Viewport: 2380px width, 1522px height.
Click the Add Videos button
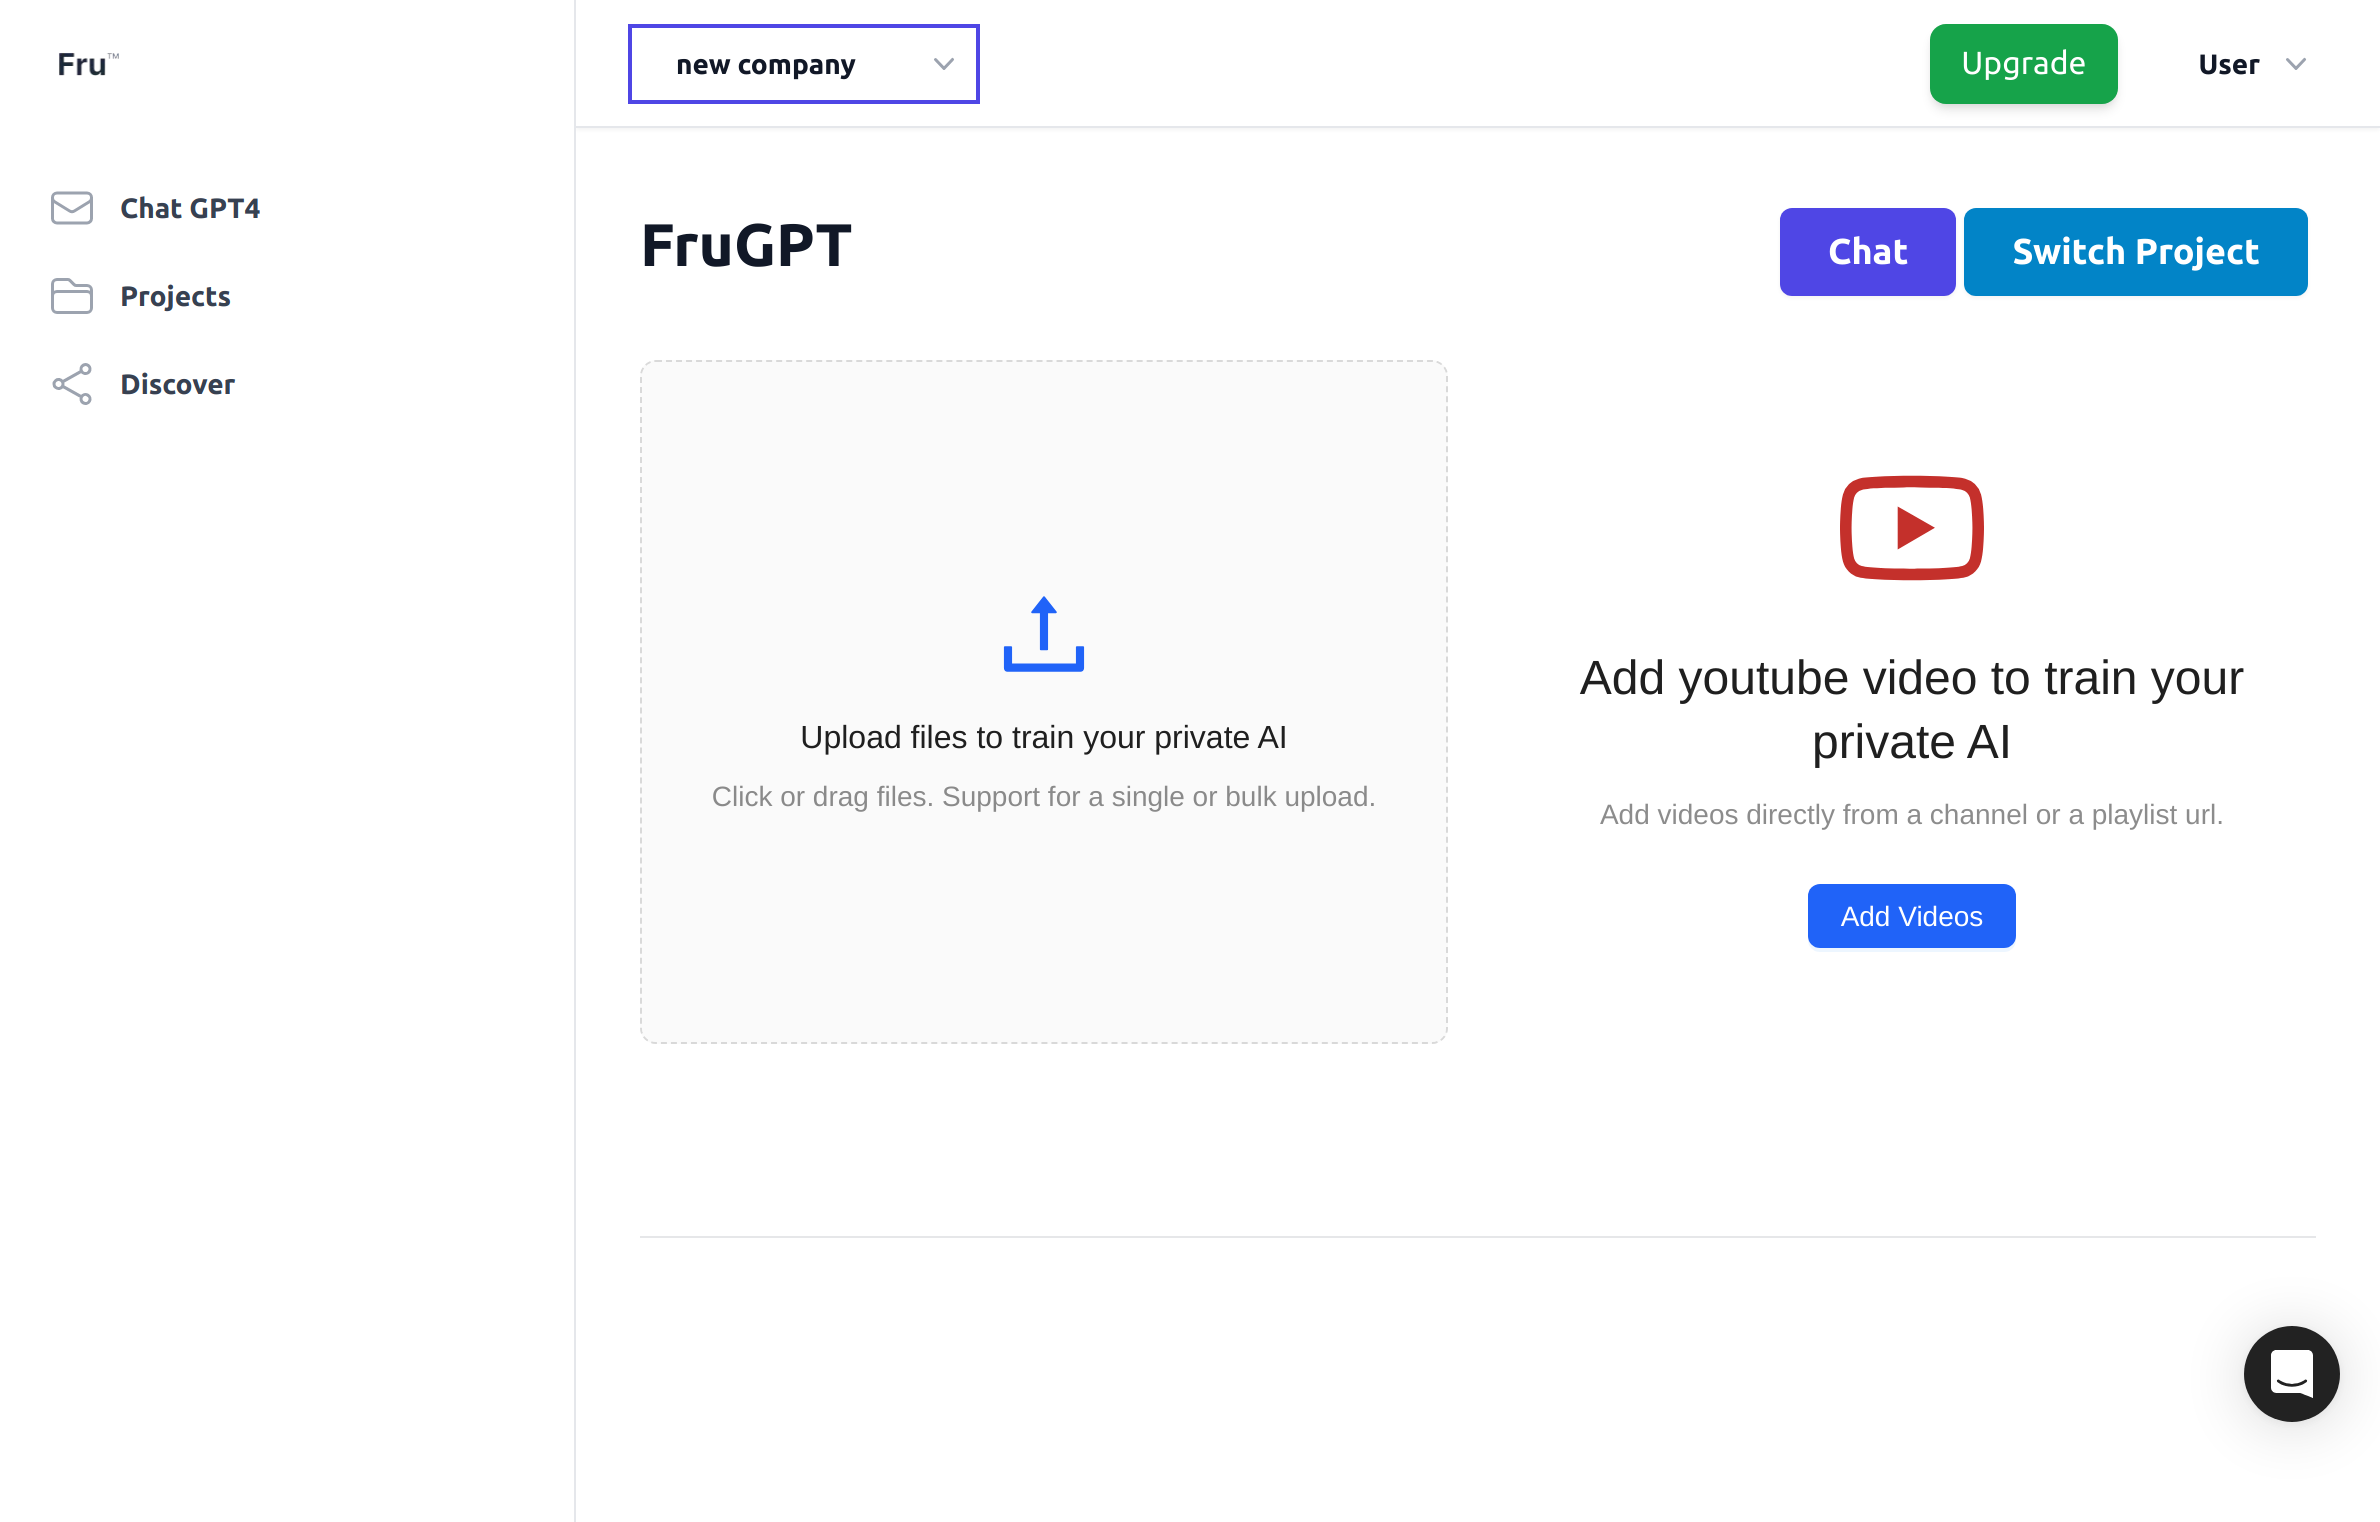click(x=1912, y=916)
